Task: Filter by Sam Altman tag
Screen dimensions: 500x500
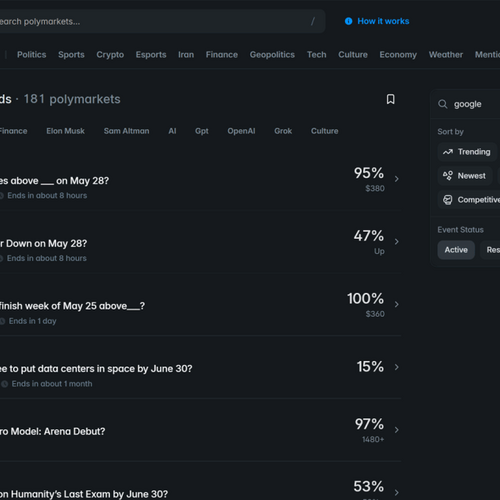Action: (x=126, y=131)
